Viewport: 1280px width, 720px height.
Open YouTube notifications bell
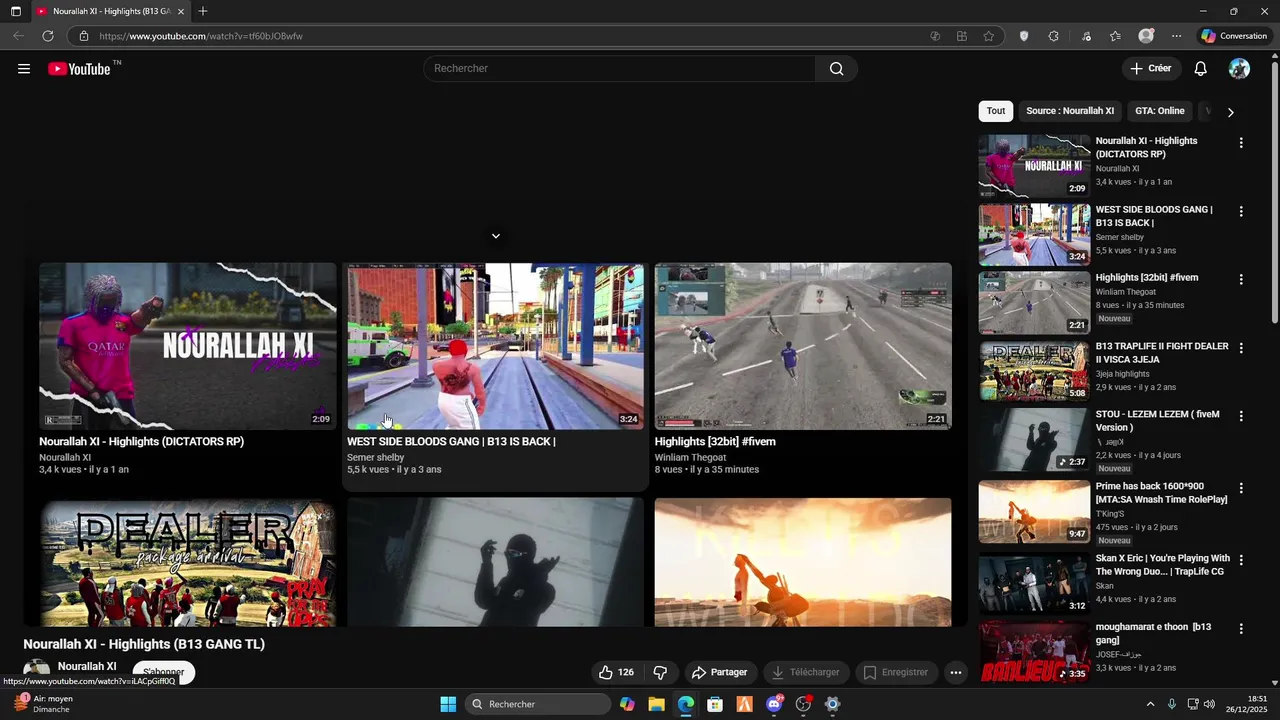pyautogui.click(x=1201, y=69)
